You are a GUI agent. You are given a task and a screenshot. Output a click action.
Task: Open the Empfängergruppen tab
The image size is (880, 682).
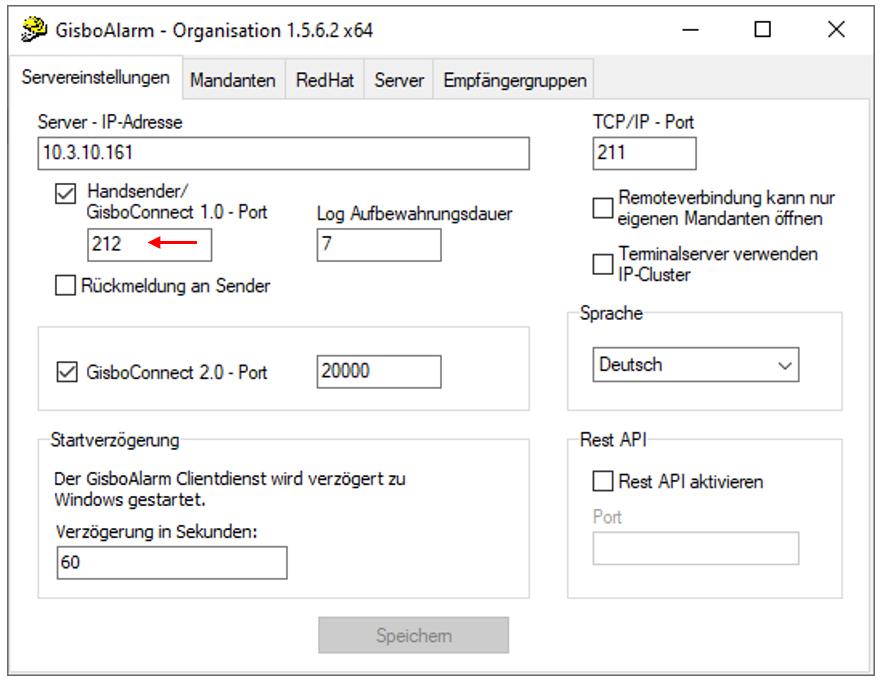(x=515, y=80)
